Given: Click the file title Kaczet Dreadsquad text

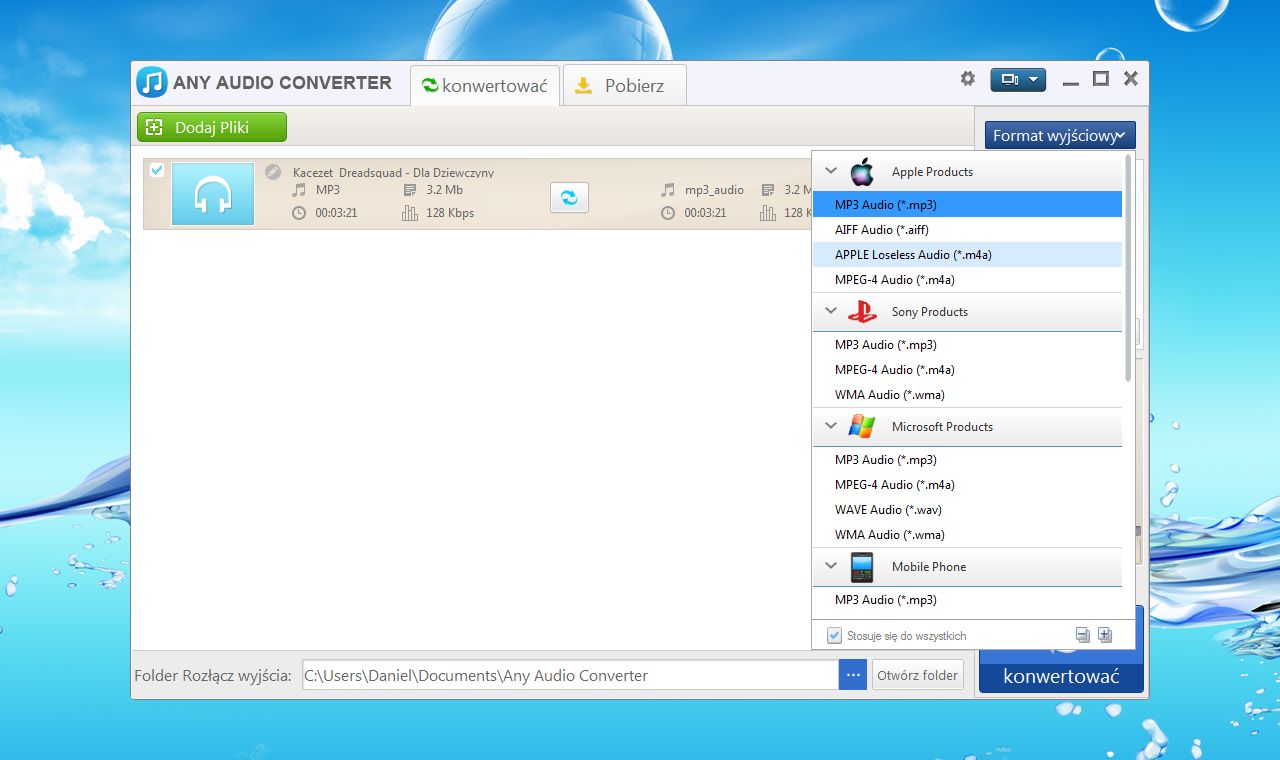Looking at the screenshot, I should tap(393, 173).
